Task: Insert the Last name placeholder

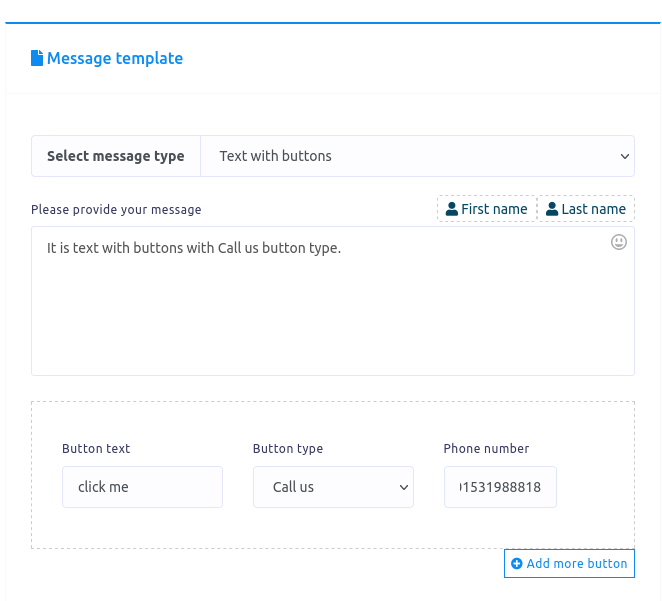Action: [586, 209]
